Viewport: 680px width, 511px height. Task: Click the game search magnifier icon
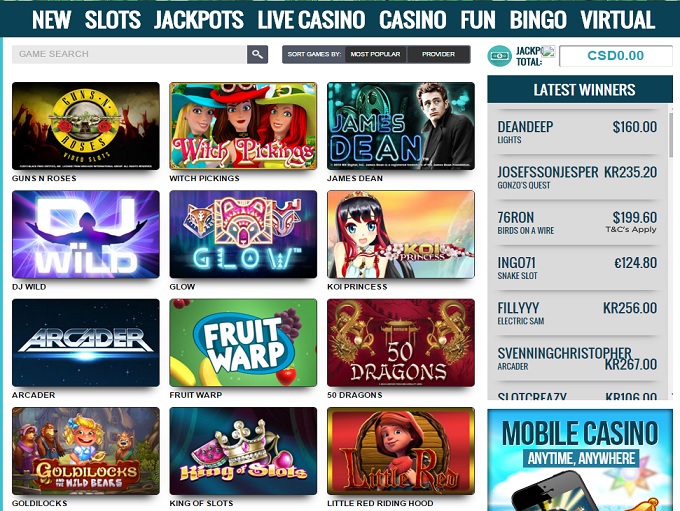pos(257,54)
